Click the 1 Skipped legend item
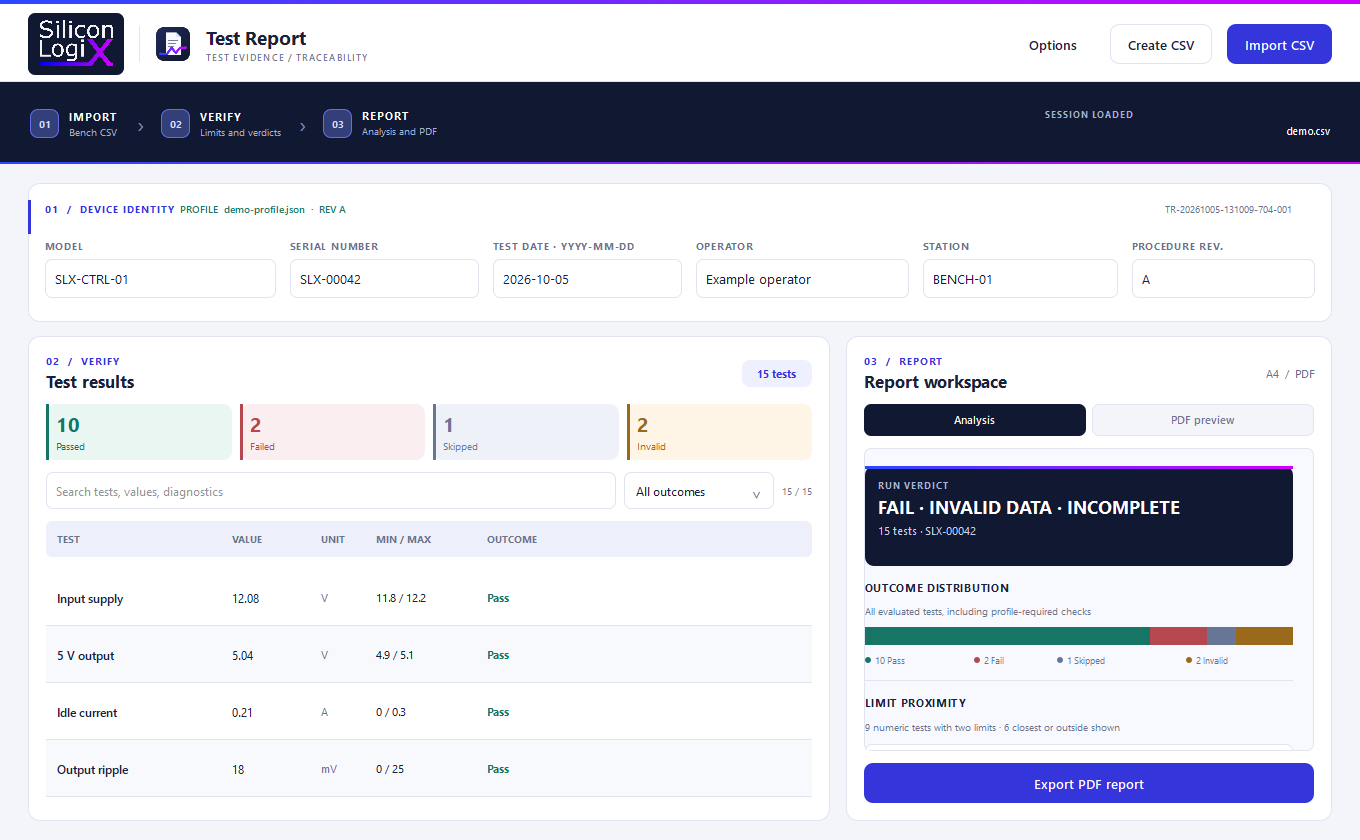The height and width of the screenshot is (840, 1360). pos(1081,661)
